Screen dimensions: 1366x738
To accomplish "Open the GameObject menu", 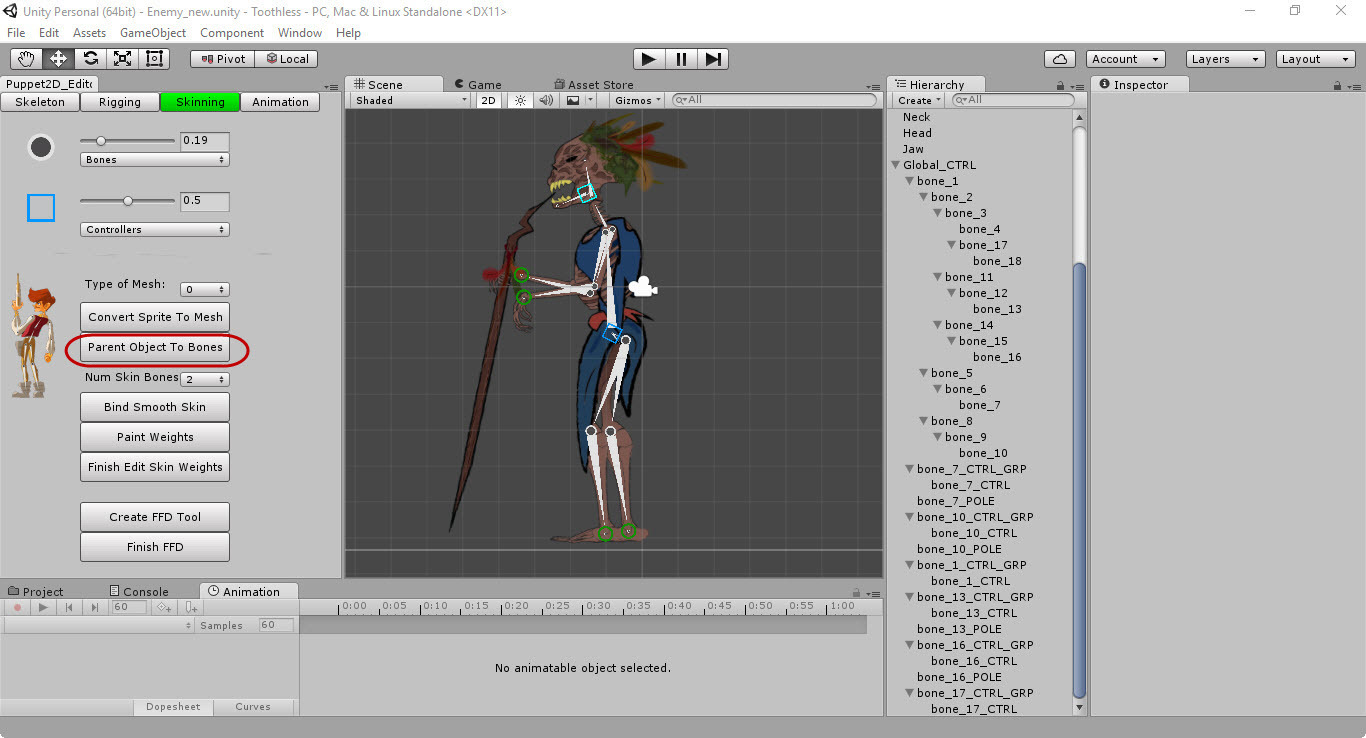I will tap(153, 33).
